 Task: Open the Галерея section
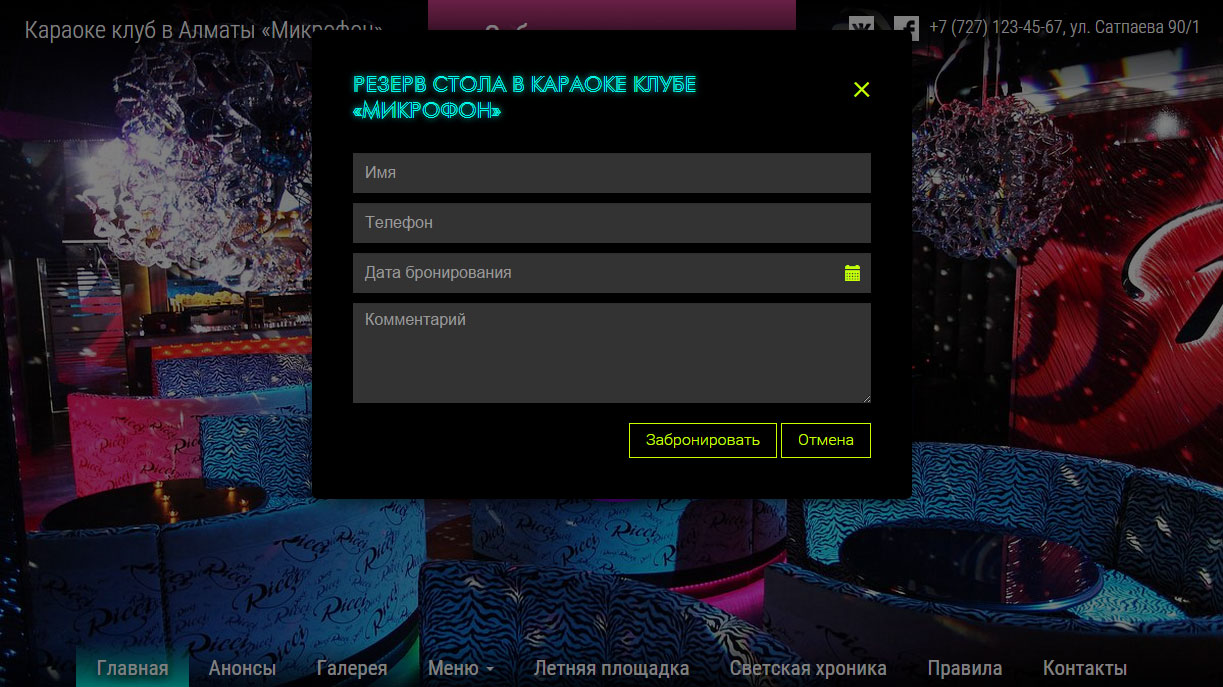(352, 668)
